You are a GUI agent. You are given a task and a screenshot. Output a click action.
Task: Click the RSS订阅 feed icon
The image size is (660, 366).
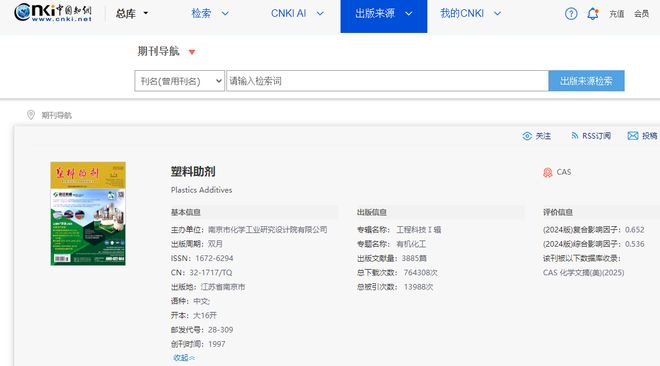[575, 135]
